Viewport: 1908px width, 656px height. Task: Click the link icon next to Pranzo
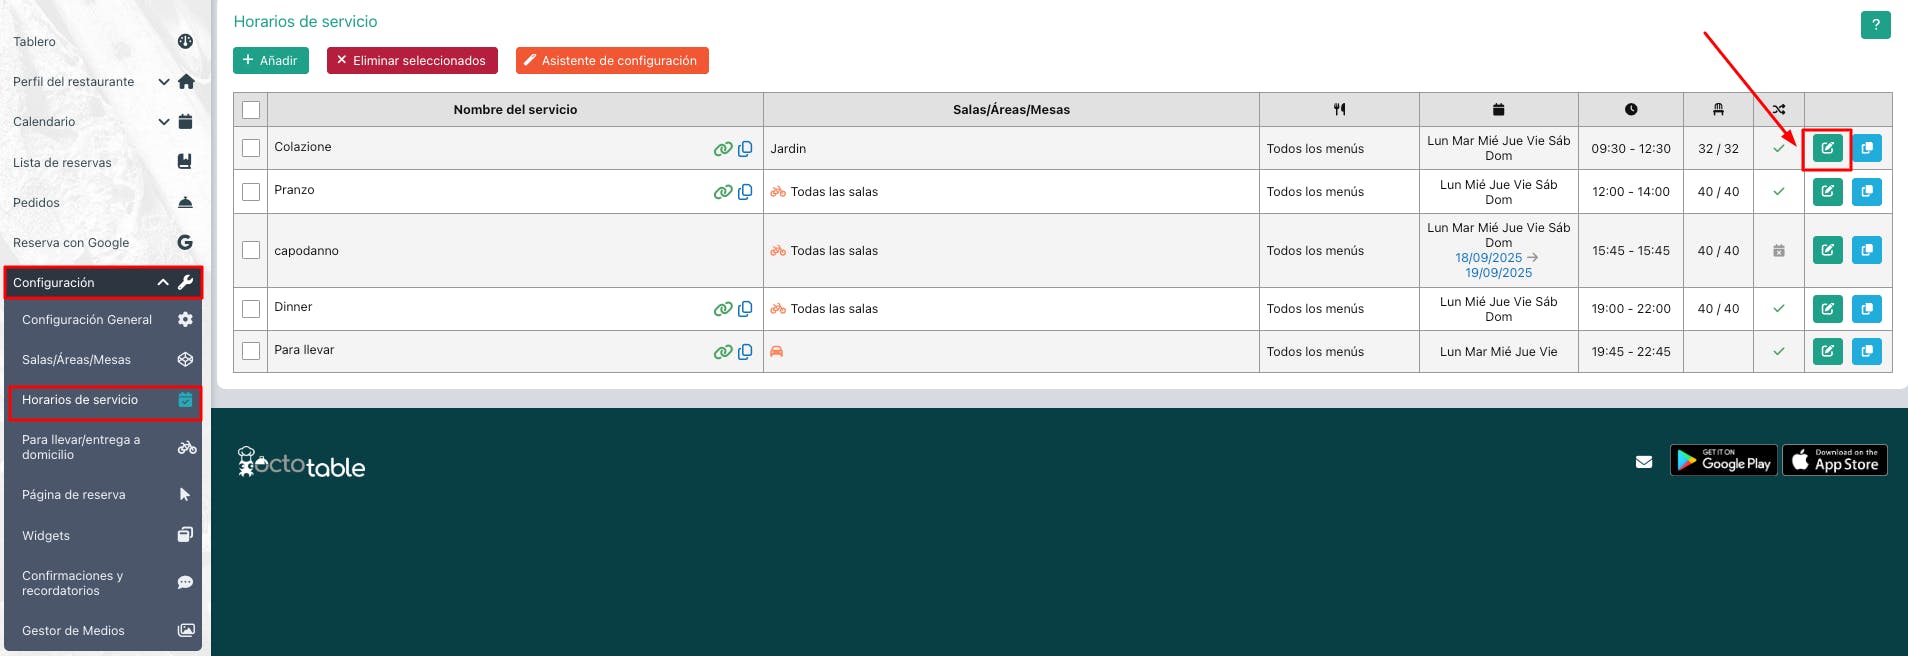[x=723, y=192]
